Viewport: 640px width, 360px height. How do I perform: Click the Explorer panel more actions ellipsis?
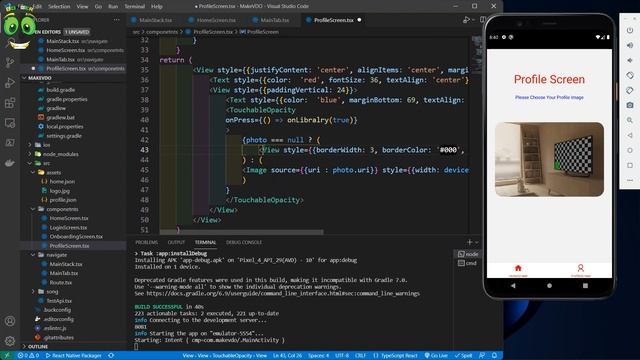tap(117, 20)
